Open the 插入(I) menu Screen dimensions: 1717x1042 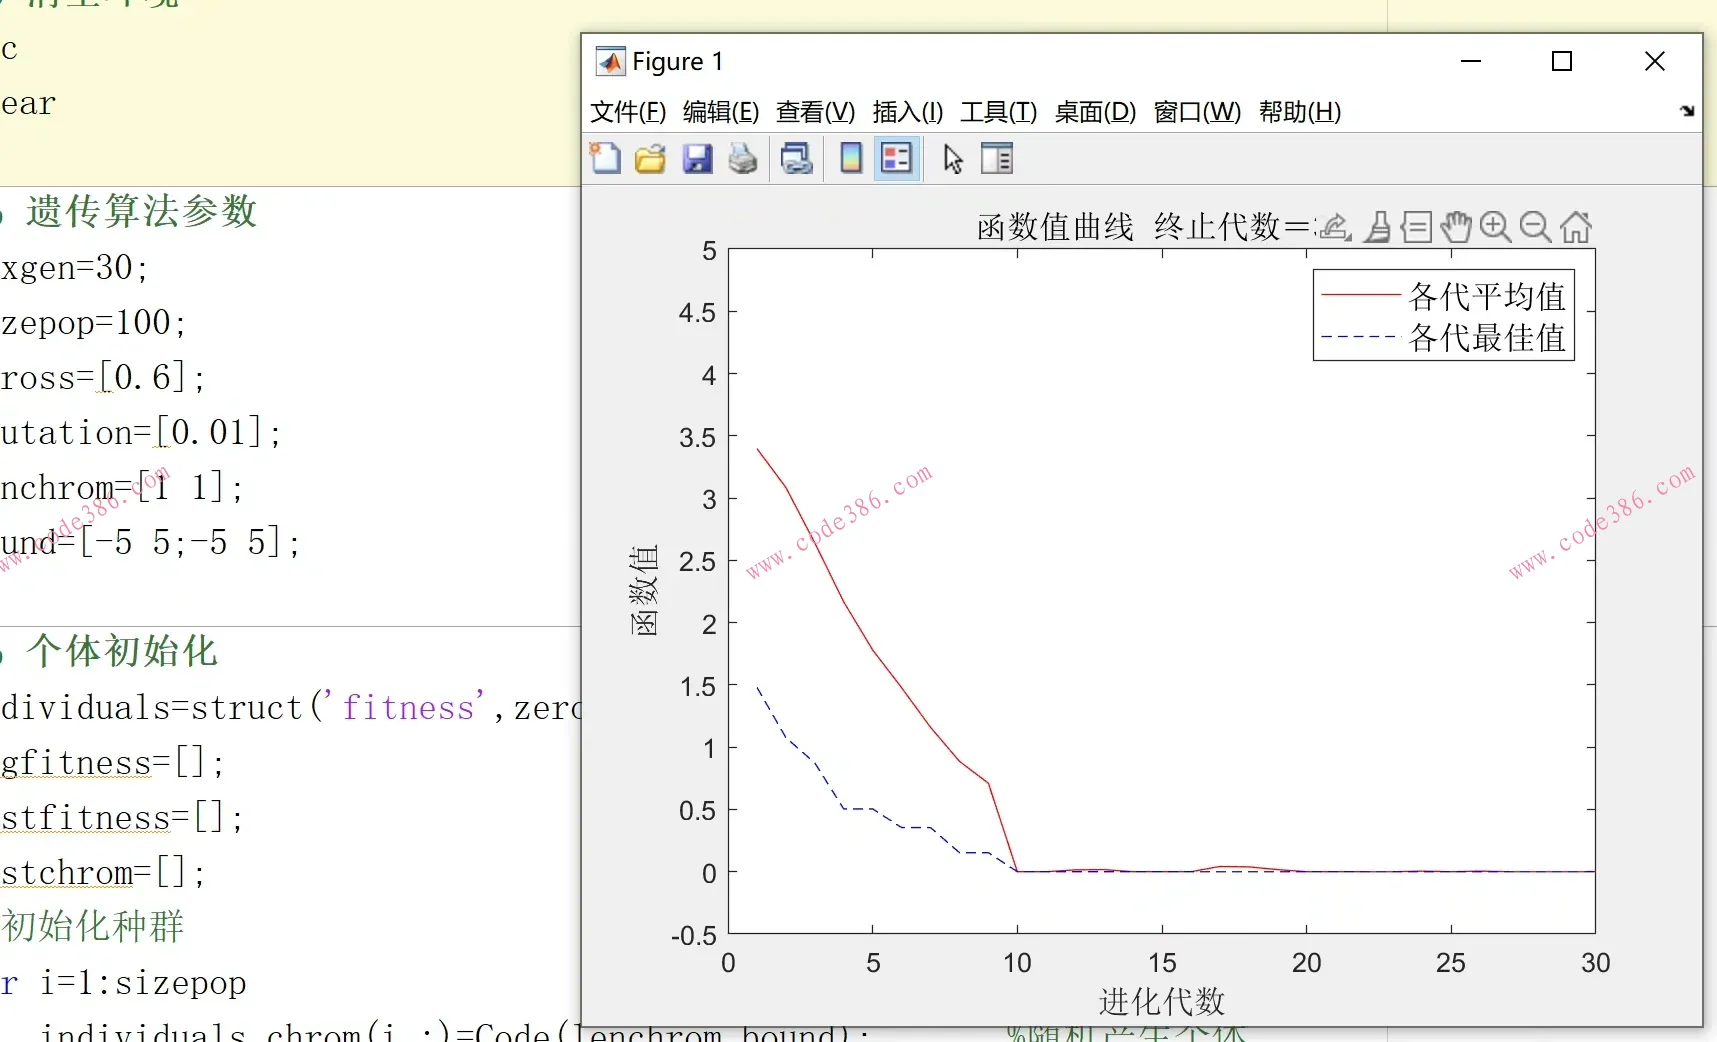tap(908, 111)
